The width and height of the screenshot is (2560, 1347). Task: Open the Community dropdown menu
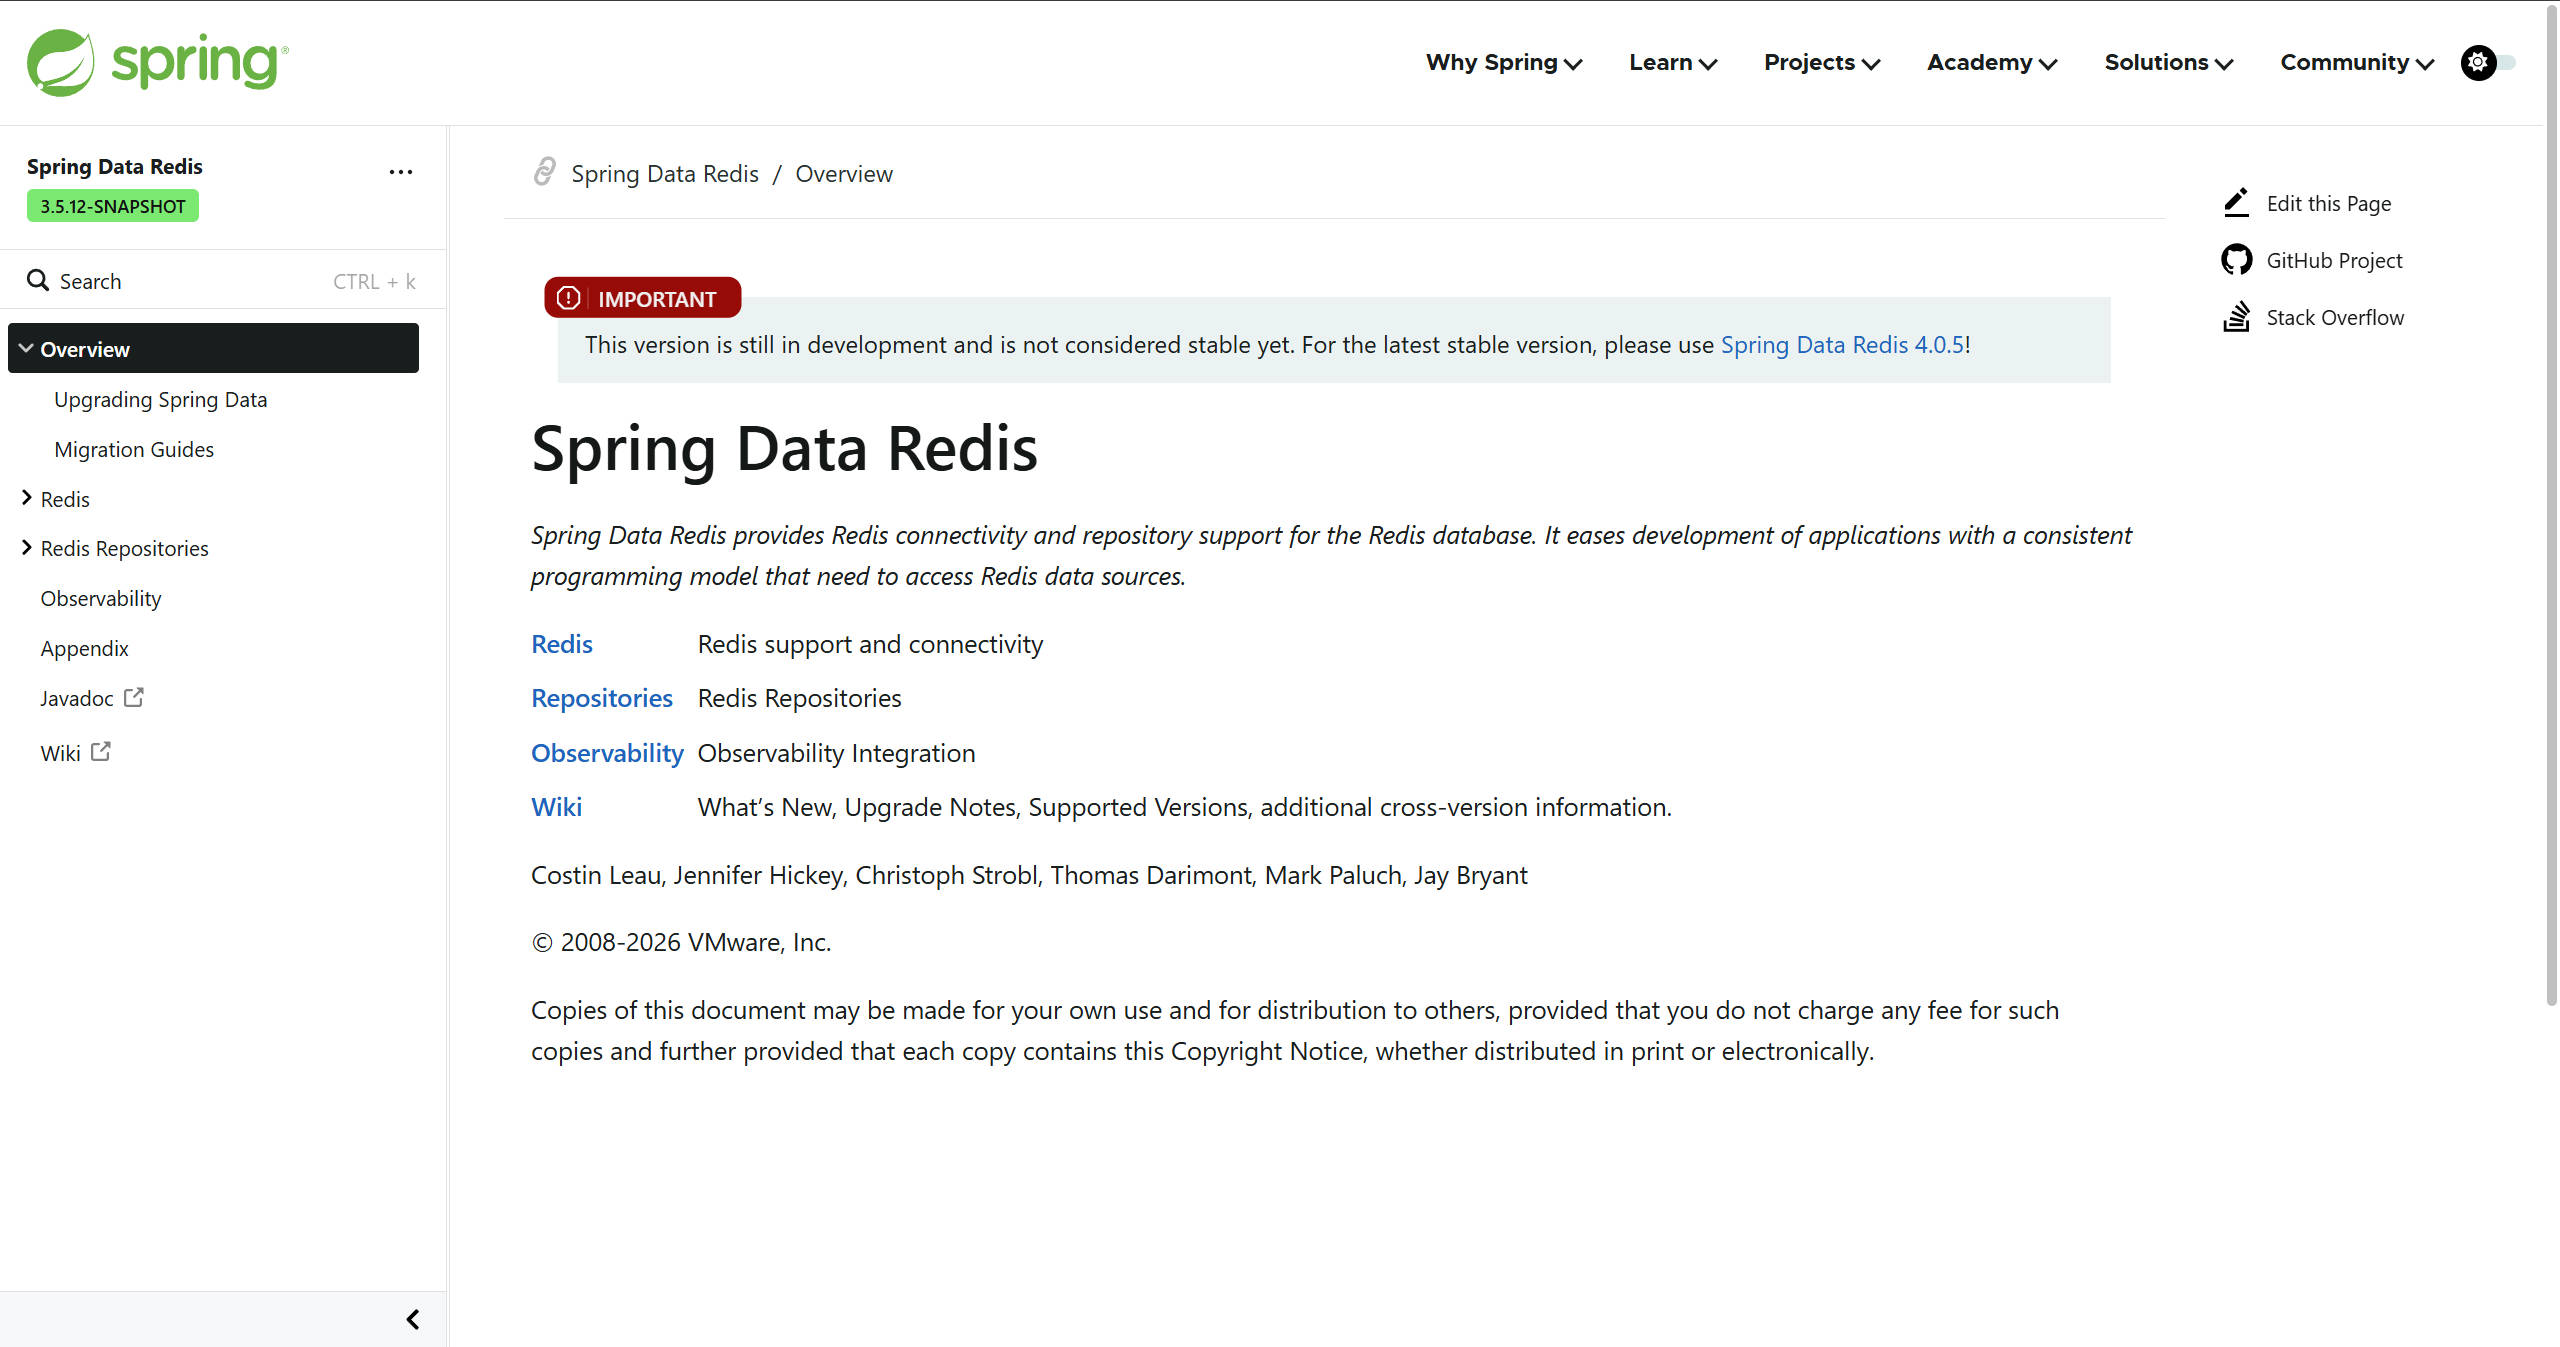2356,63
